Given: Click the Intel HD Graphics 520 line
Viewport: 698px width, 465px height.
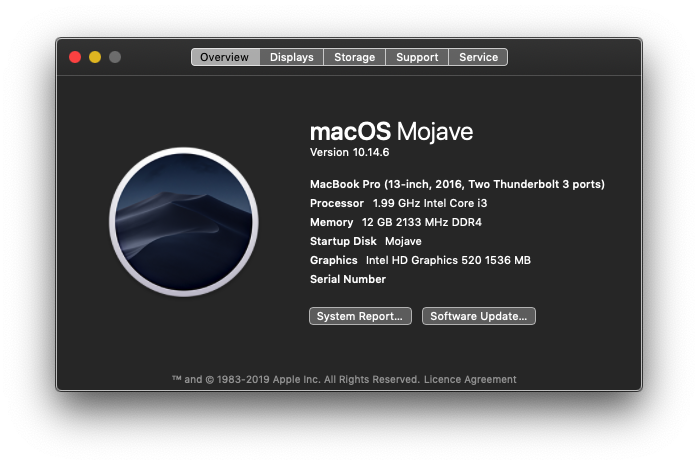Looking at the screenshot, I should coord(420,260).
